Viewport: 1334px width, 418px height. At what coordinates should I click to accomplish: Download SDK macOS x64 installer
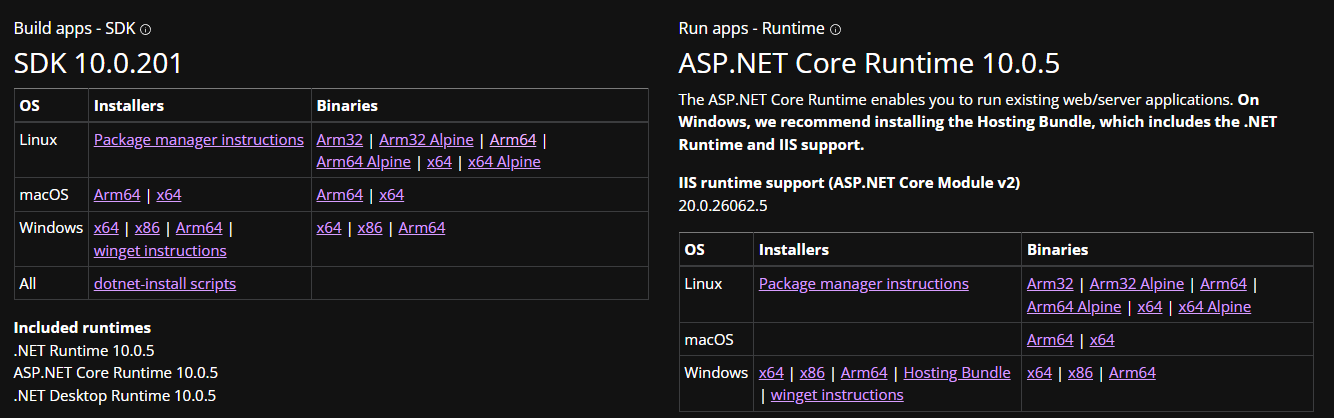(169, 195)
